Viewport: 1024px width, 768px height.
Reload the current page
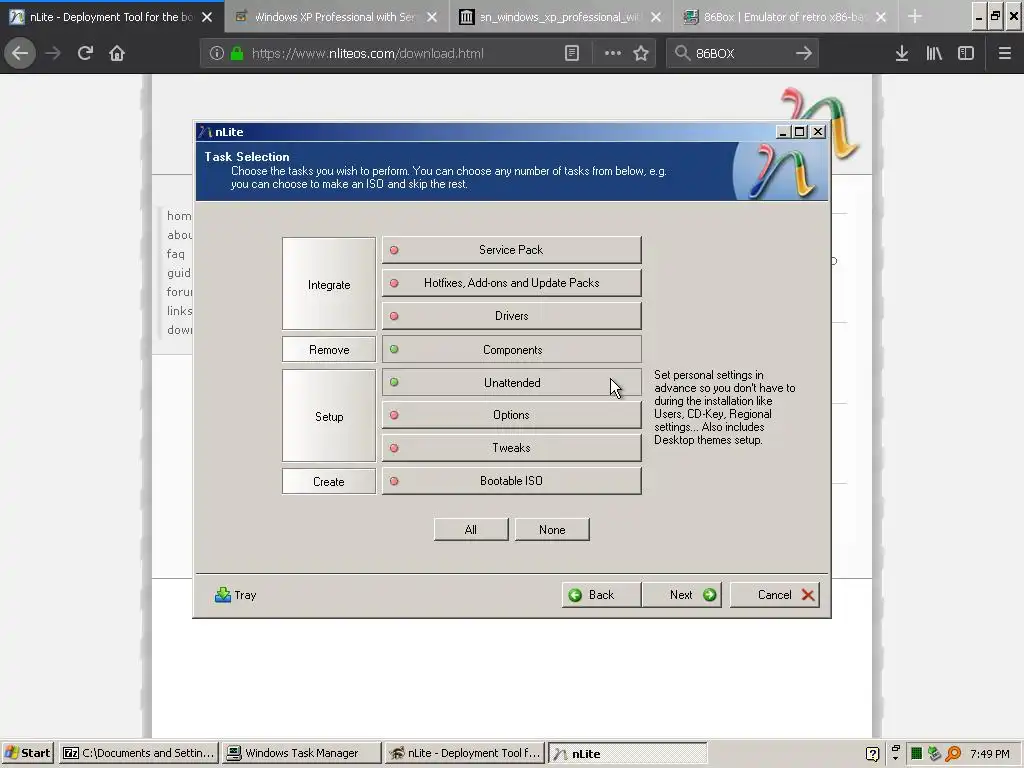85,53
